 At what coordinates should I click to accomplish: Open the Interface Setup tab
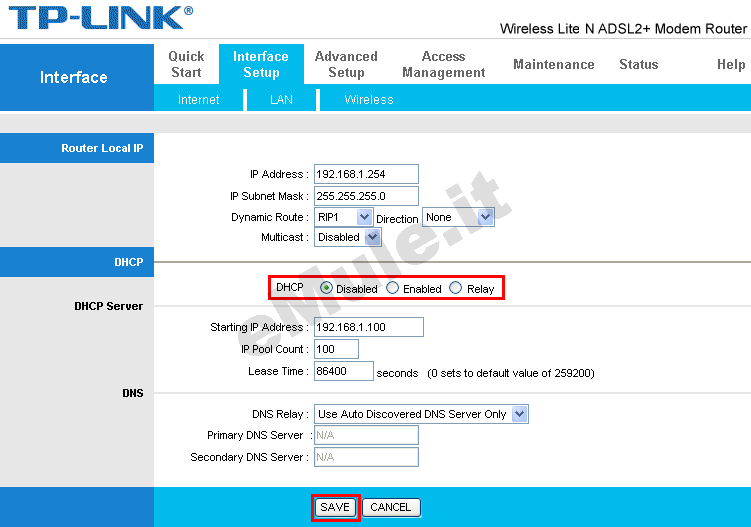coord(261,64)
